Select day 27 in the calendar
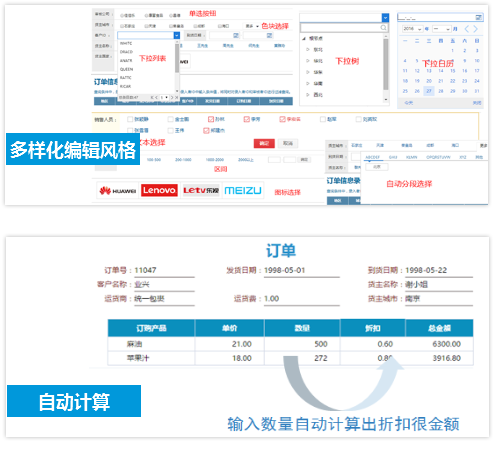Screen dimensions: 493x449 429,91
